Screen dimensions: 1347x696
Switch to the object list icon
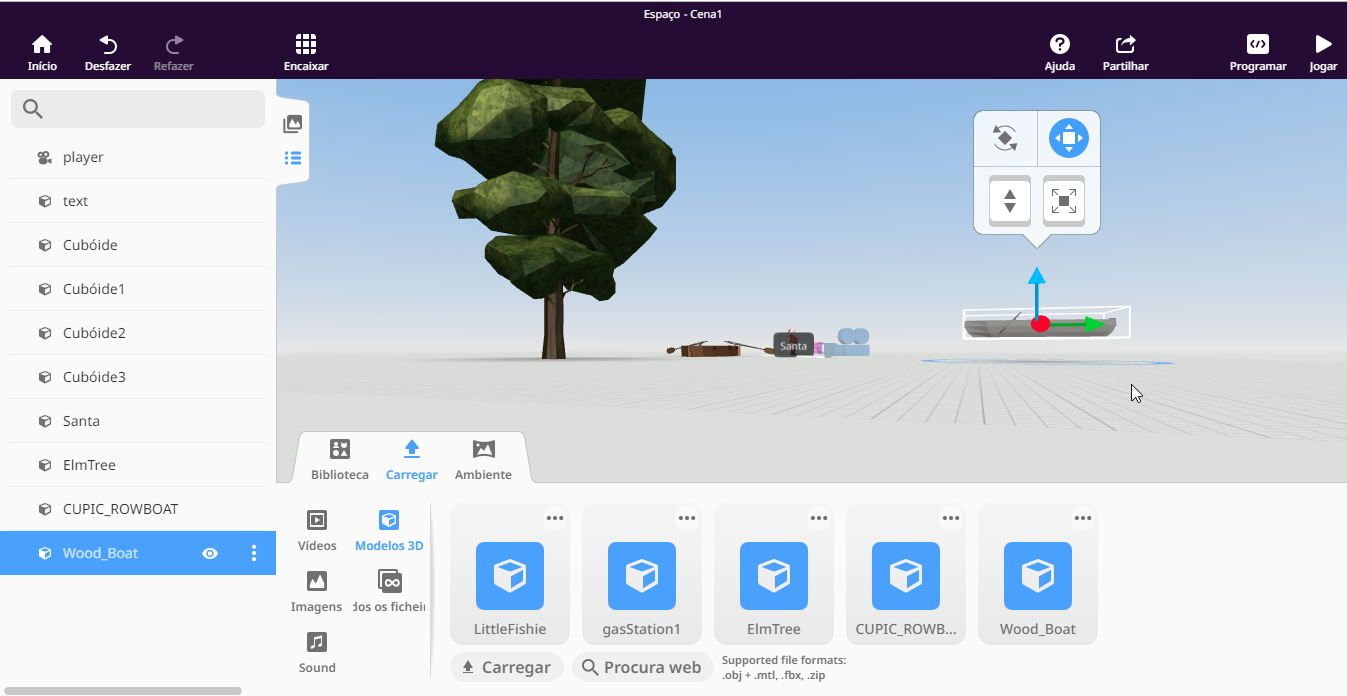pyautogui.click(x=293, y=158)
